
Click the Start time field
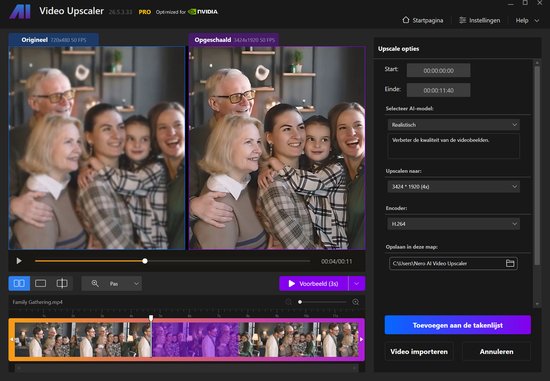(438, 71)
